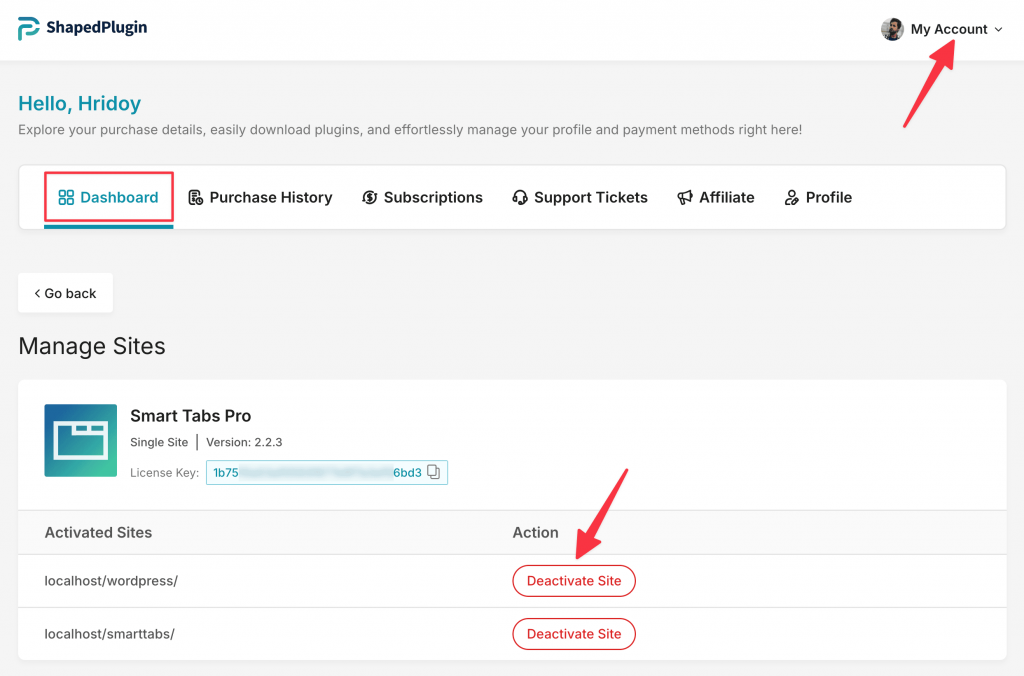The height and width of the screenshot is (676, 1024).
Task: Click the Smart Tabs Pro title
Action: (x=191, y=416)
